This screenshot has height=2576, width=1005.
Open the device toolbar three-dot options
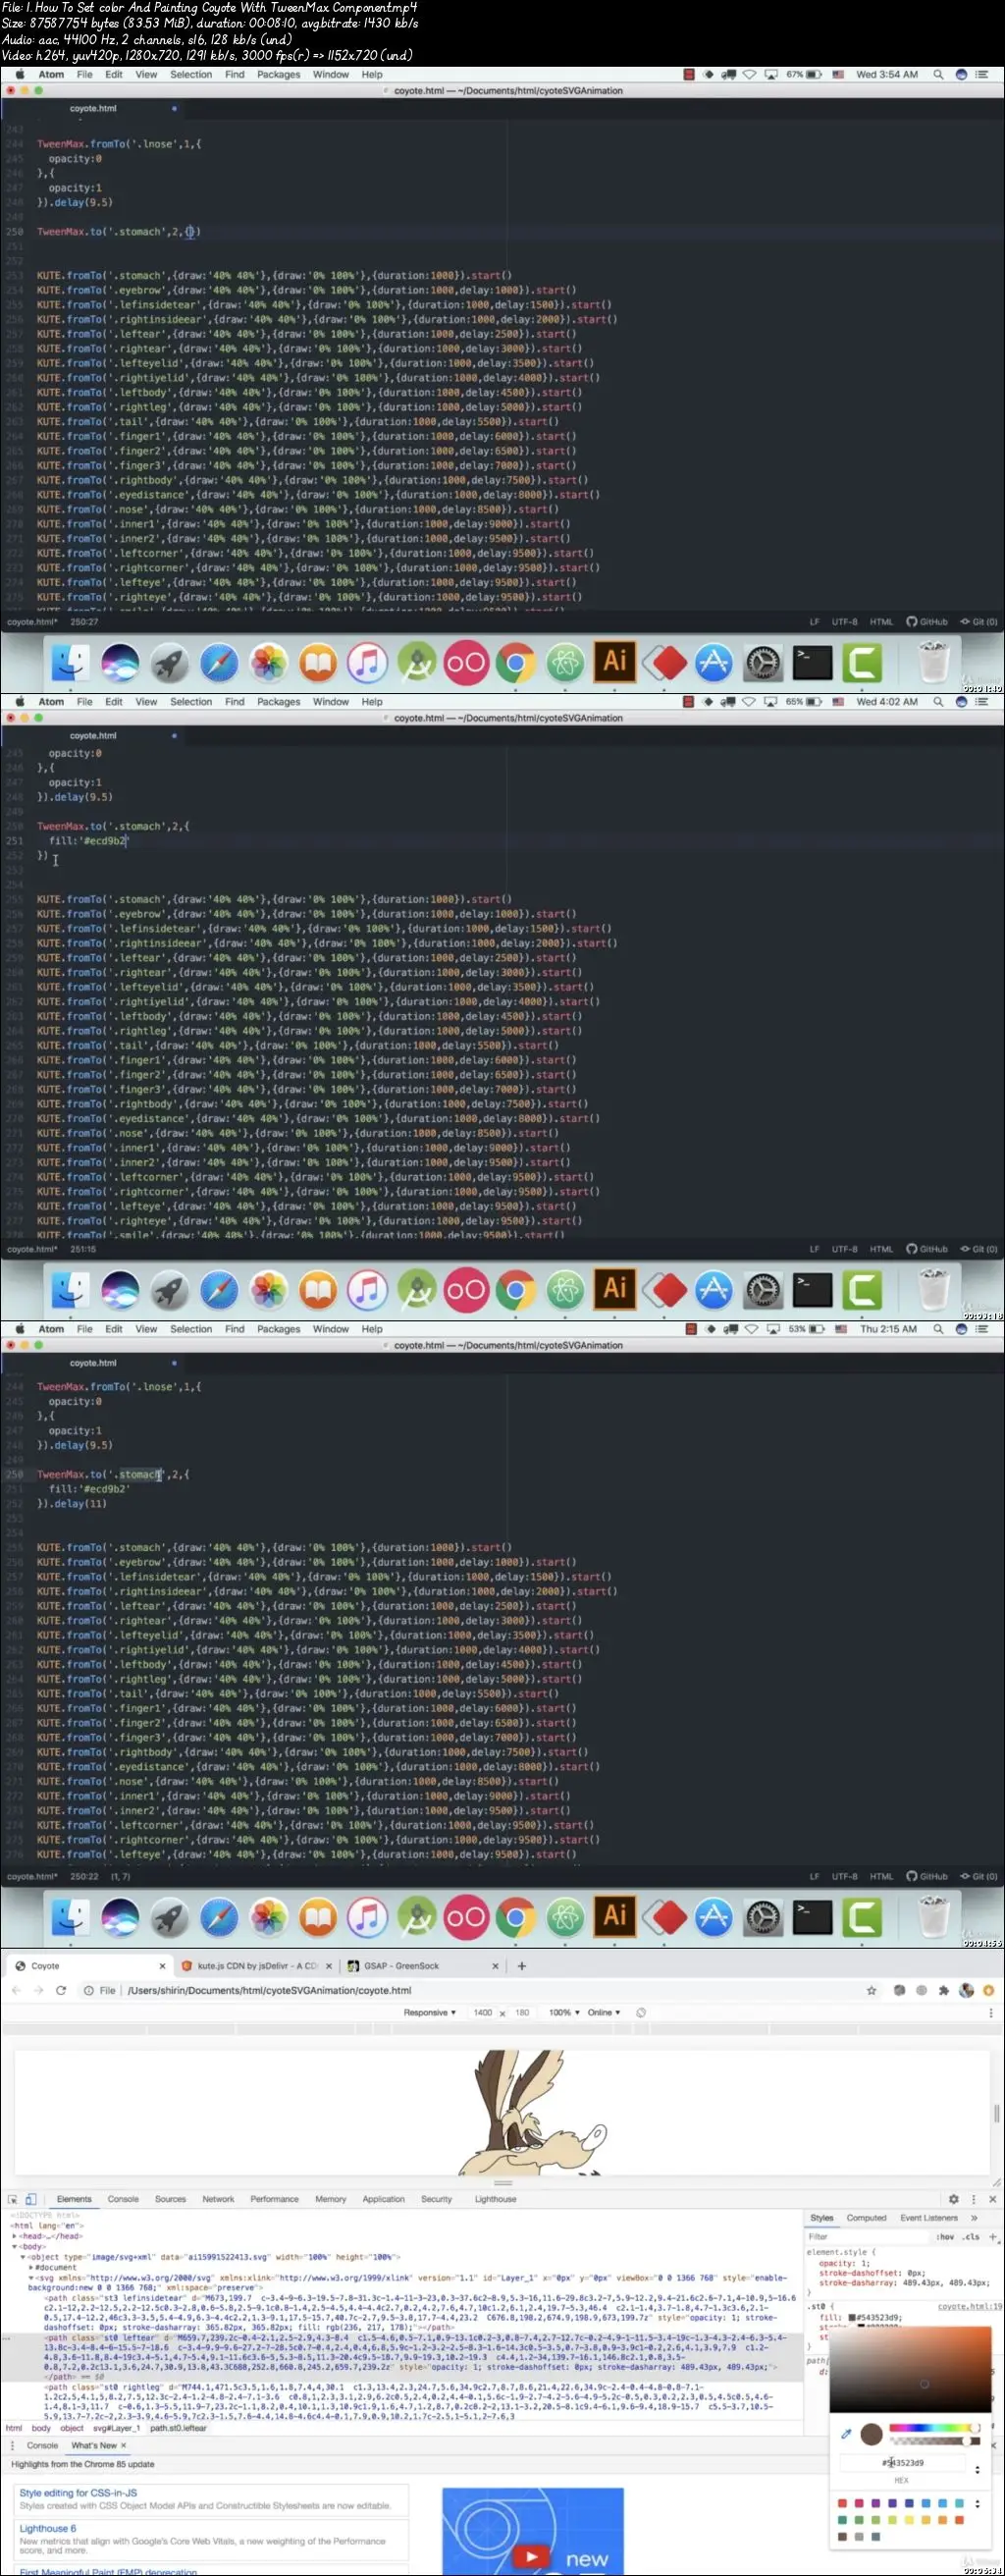[990, 2013]
